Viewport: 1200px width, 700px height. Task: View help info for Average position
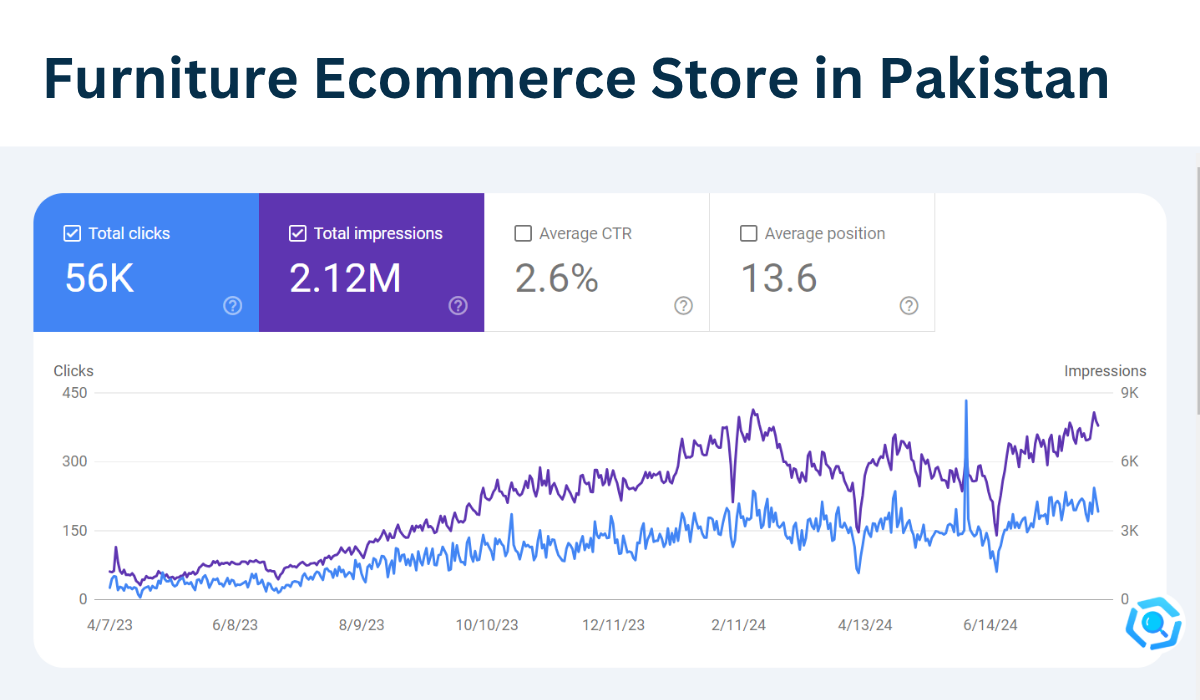point(909,306)
